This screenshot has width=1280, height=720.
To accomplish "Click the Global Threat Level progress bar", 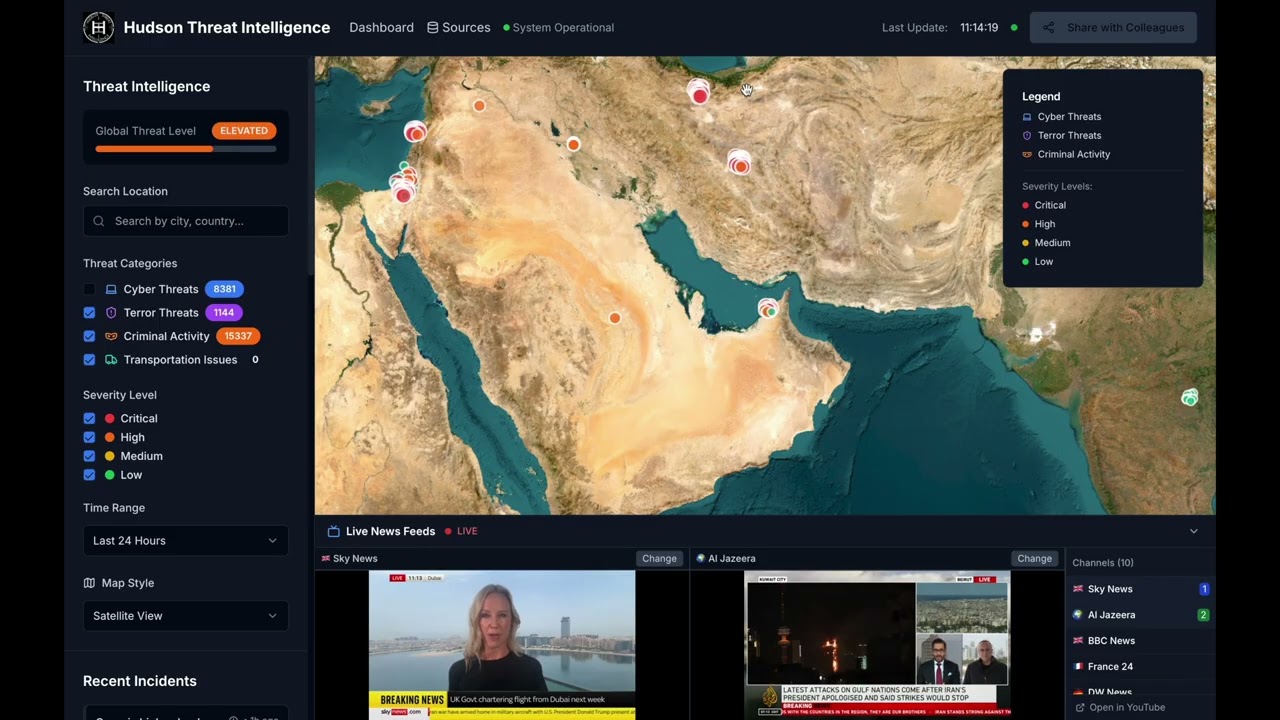I will click(x=186, y=149).
